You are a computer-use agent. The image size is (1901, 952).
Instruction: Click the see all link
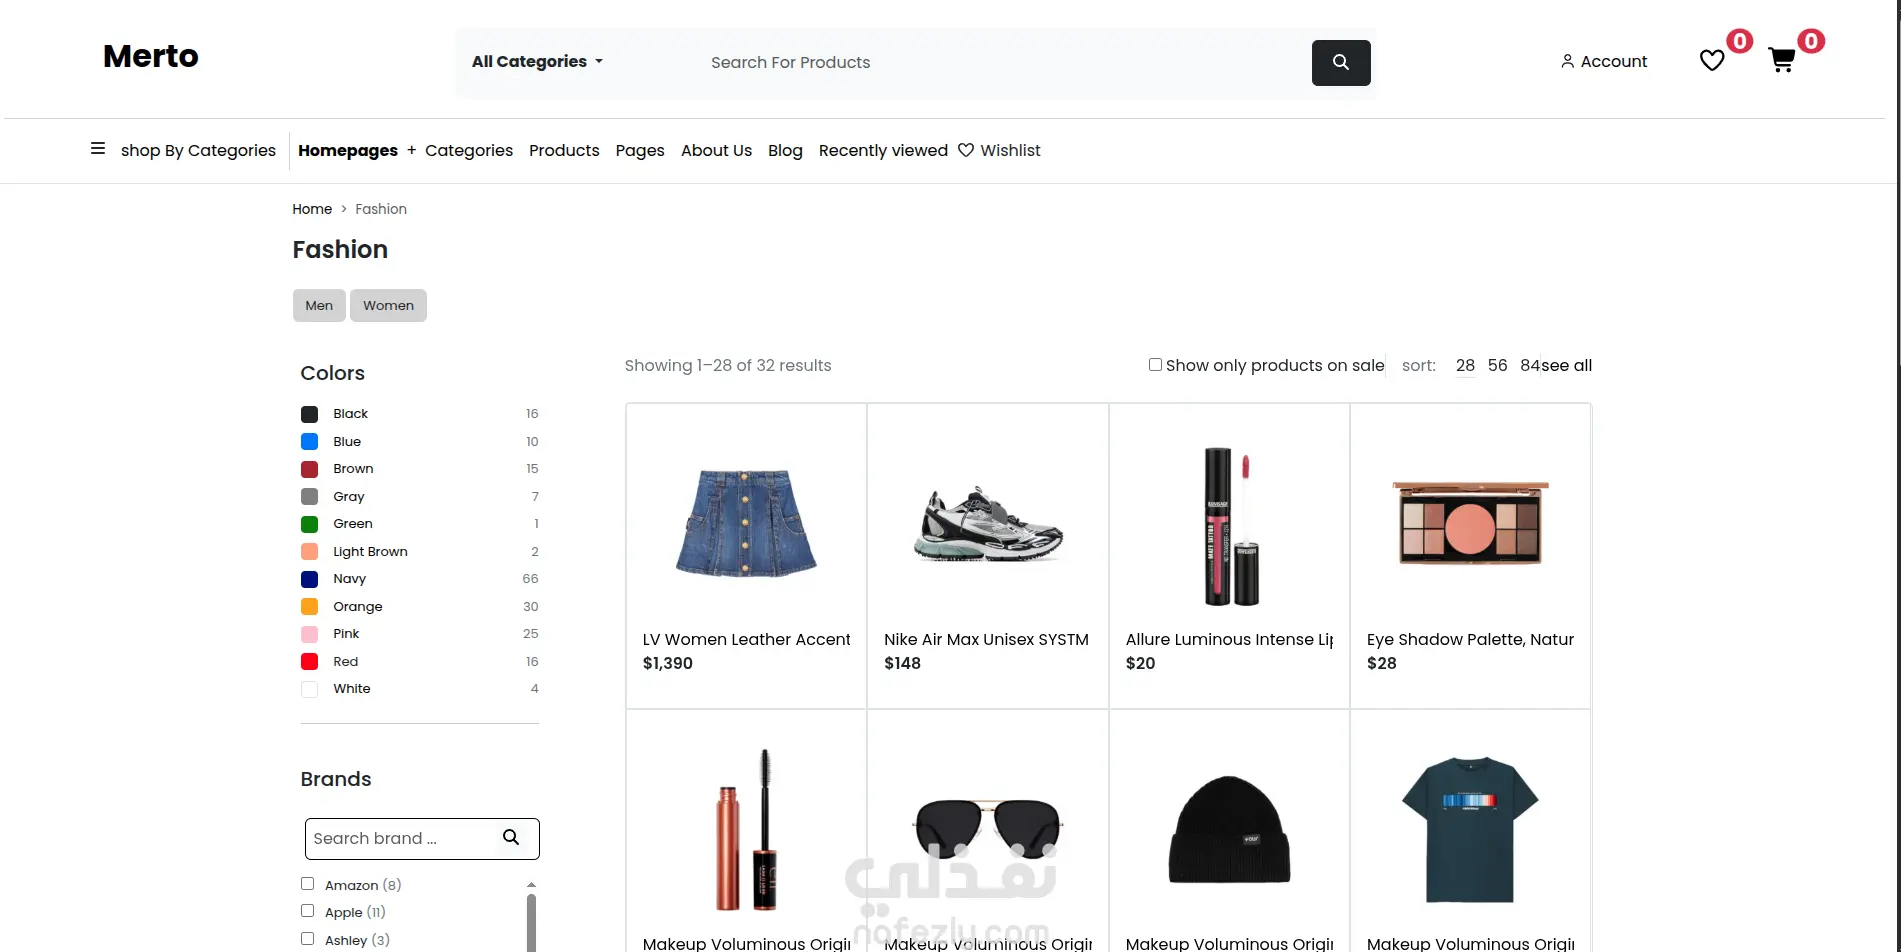coord(1567,365)
